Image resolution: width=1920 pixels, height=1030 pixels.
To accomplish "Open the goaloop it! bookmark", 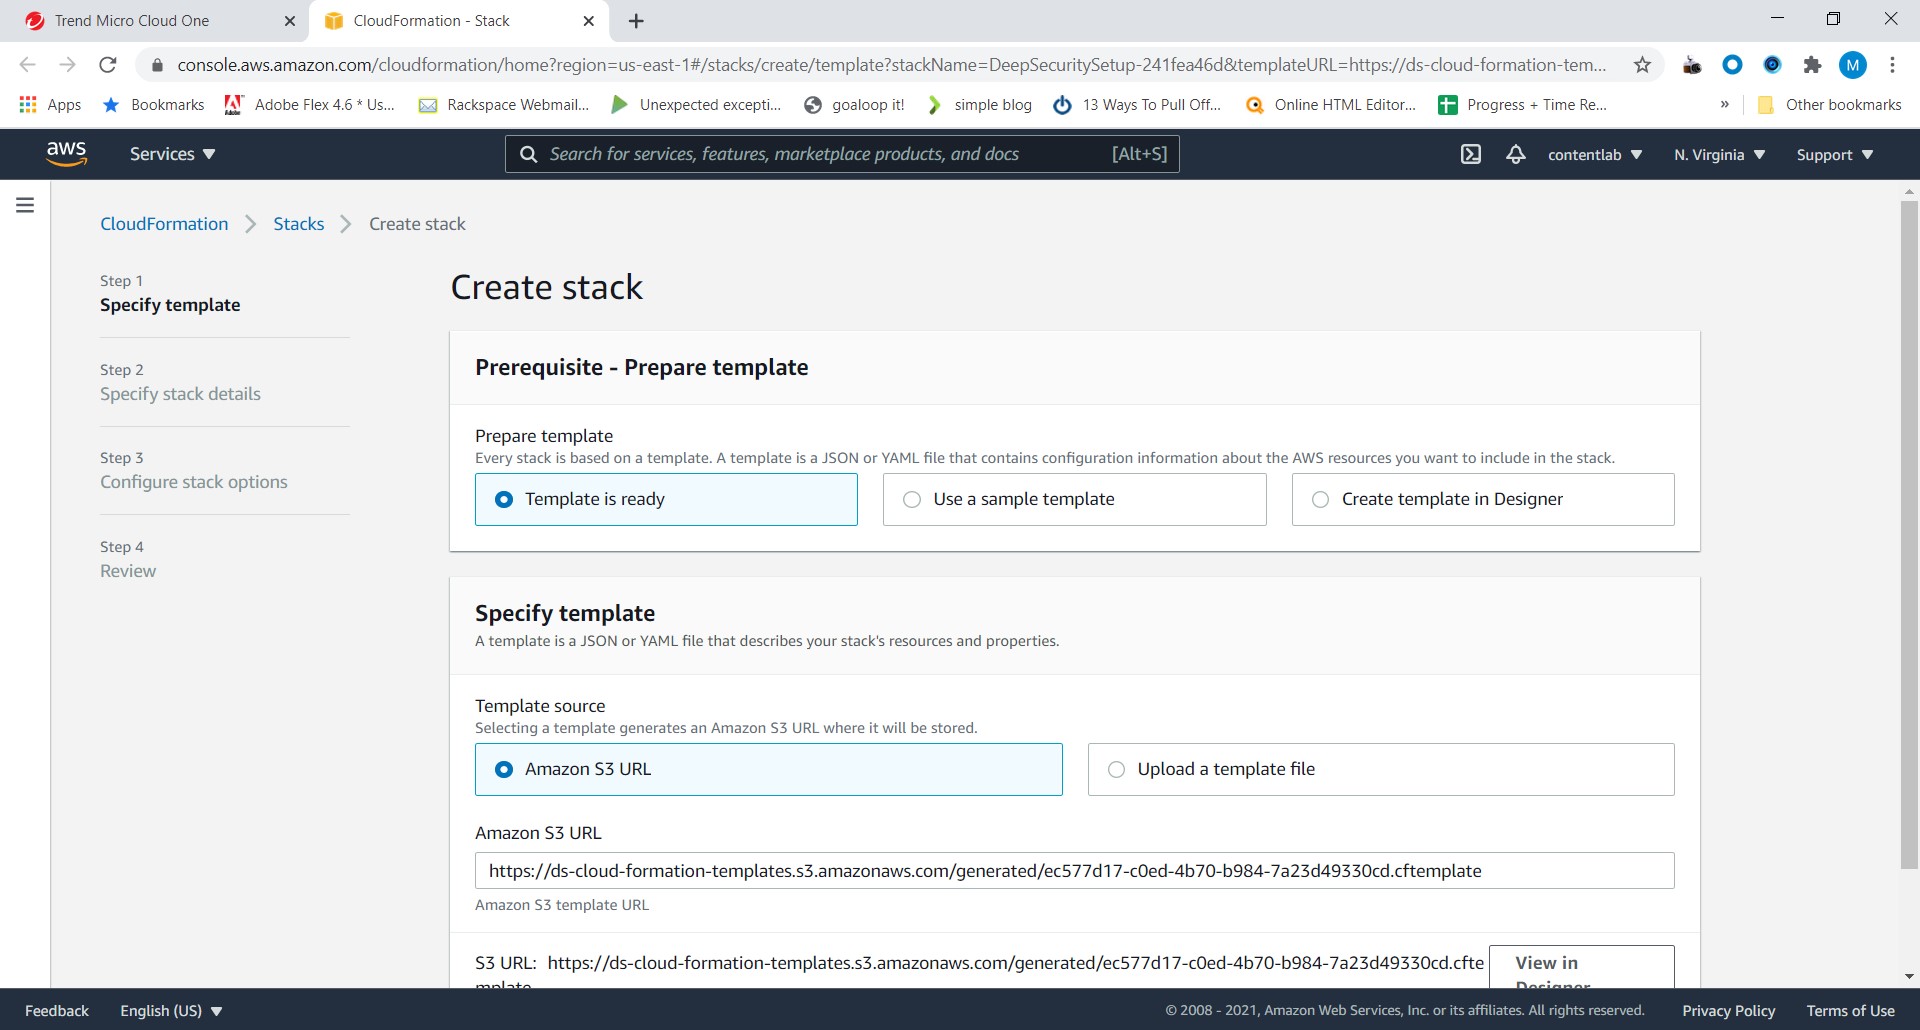I will [854, 105].
